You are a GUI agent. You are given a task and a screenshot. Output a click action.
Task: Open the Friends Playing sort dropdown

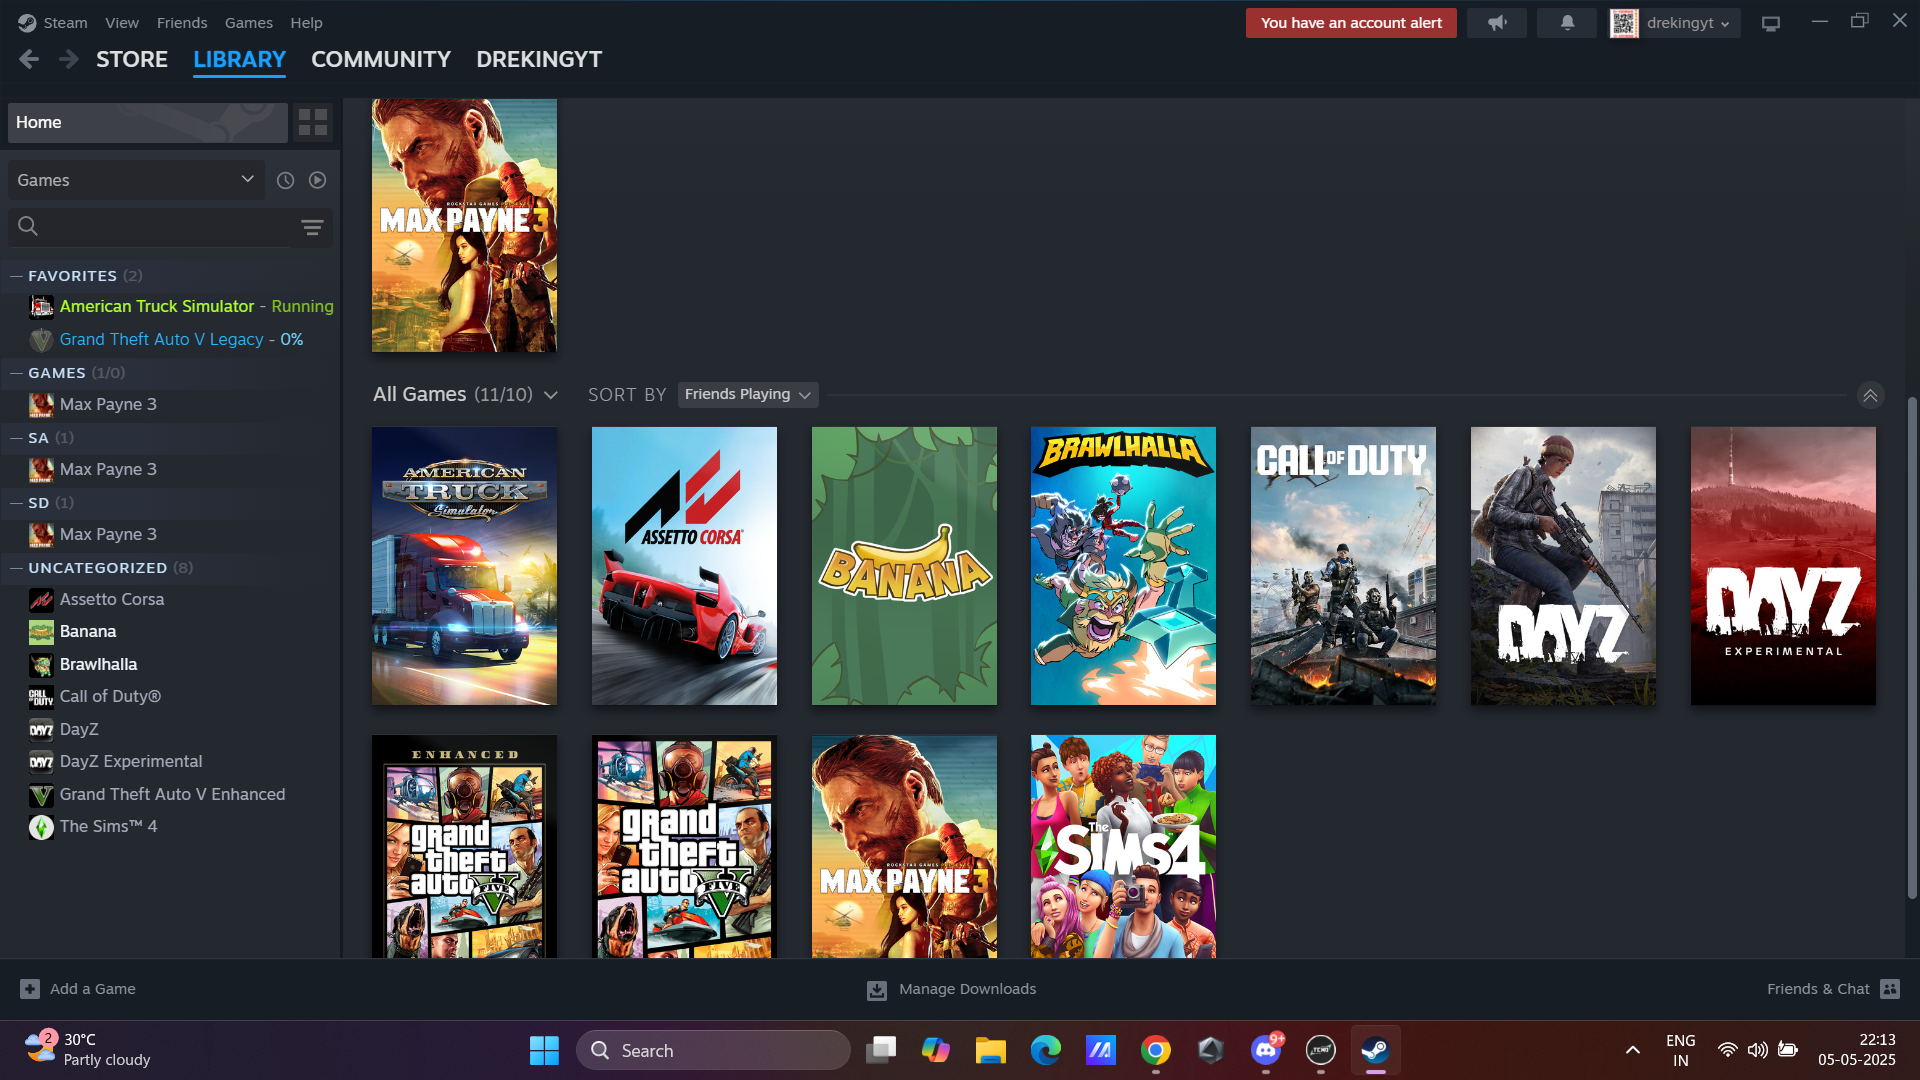pyautogui.click(x=747, y=395)
